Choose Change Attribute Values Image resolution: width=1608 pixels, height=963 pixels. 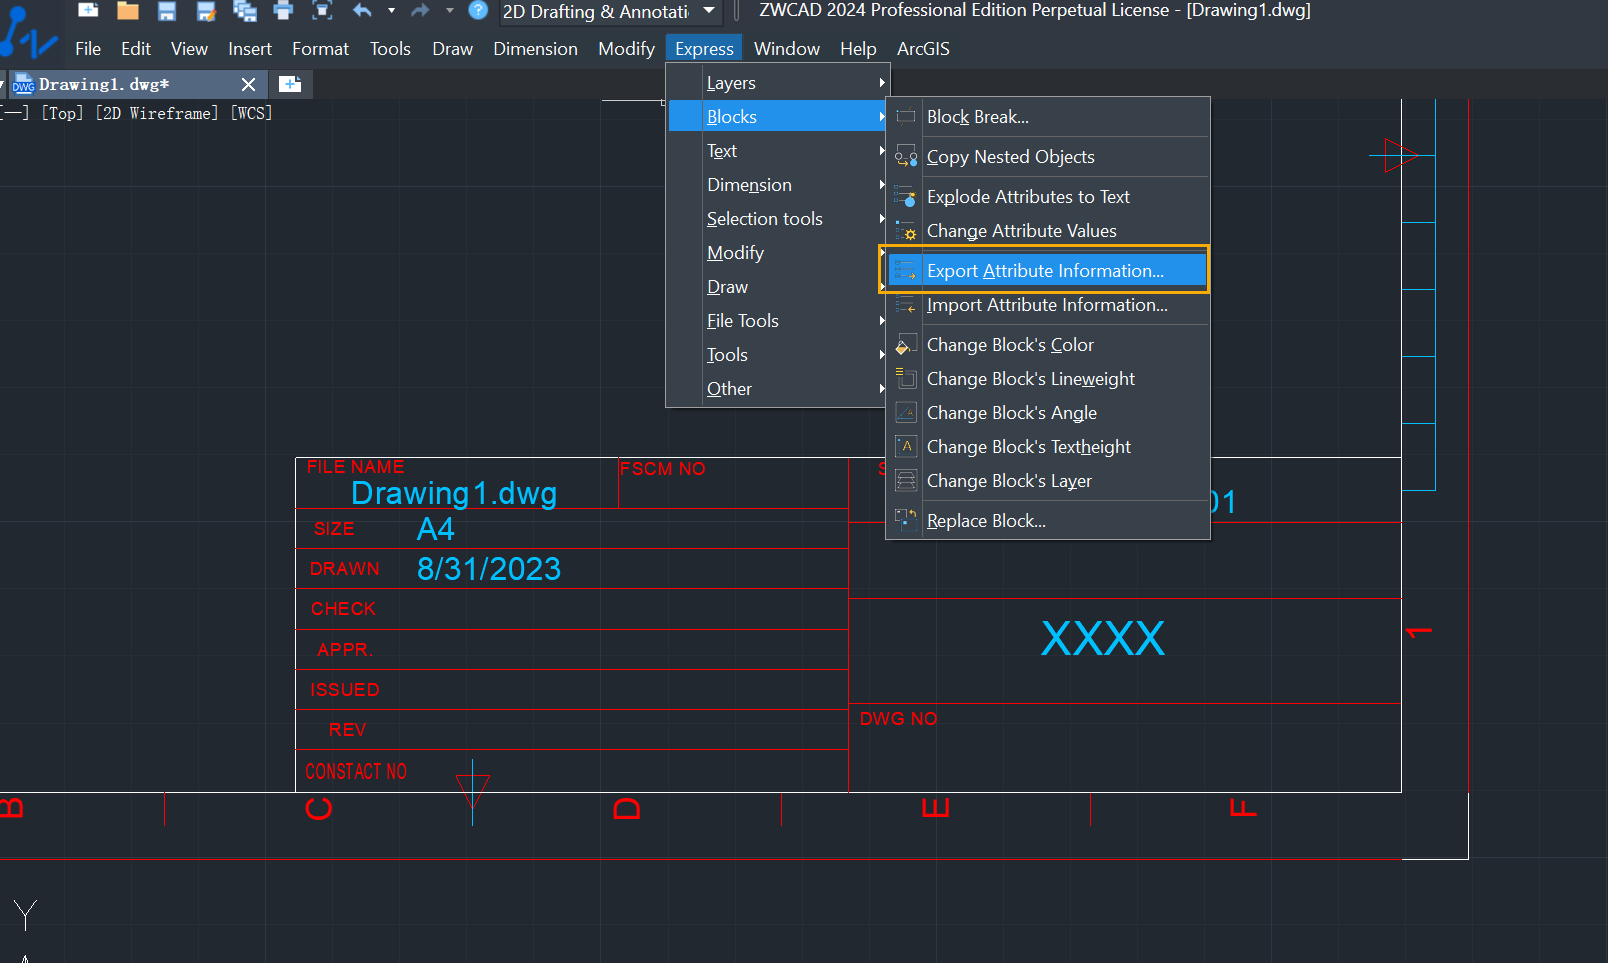tap(1048, 231)
